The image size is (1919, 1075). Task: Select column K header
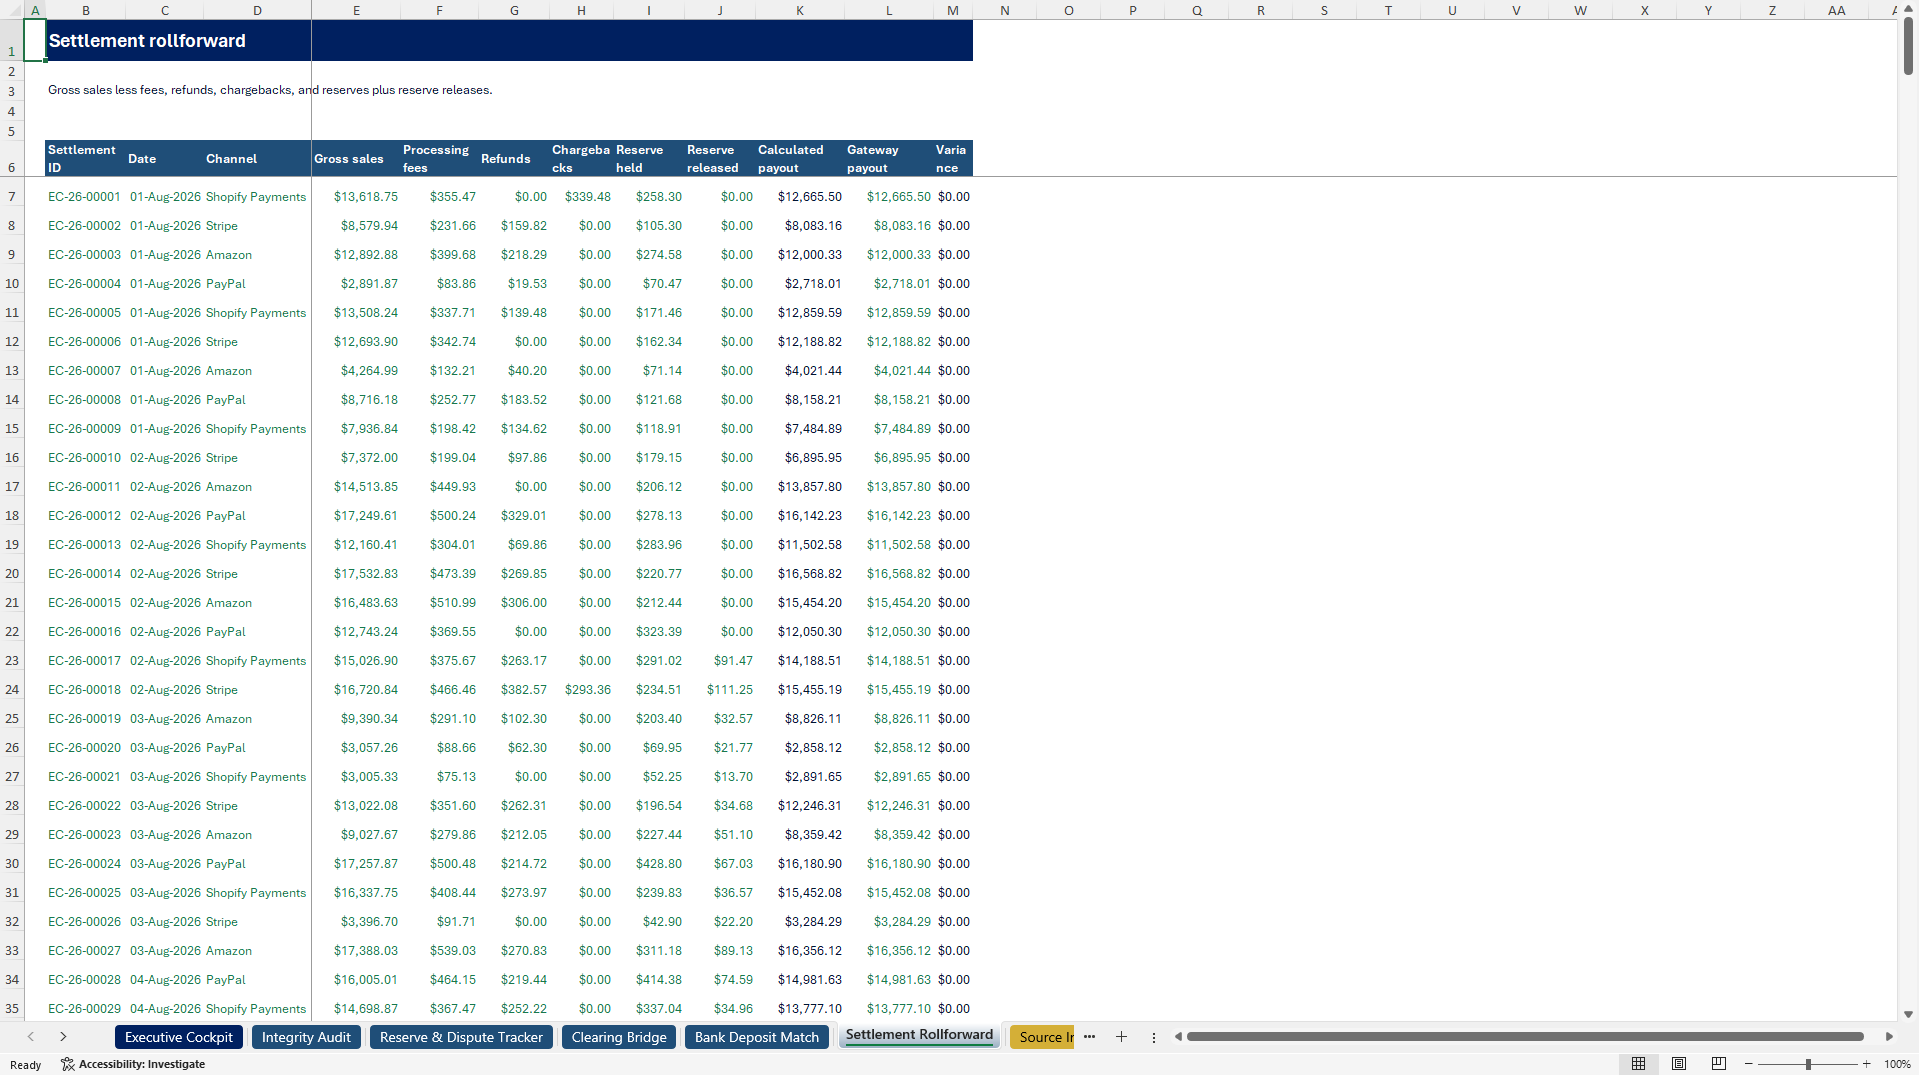click(x=800, y=10)
